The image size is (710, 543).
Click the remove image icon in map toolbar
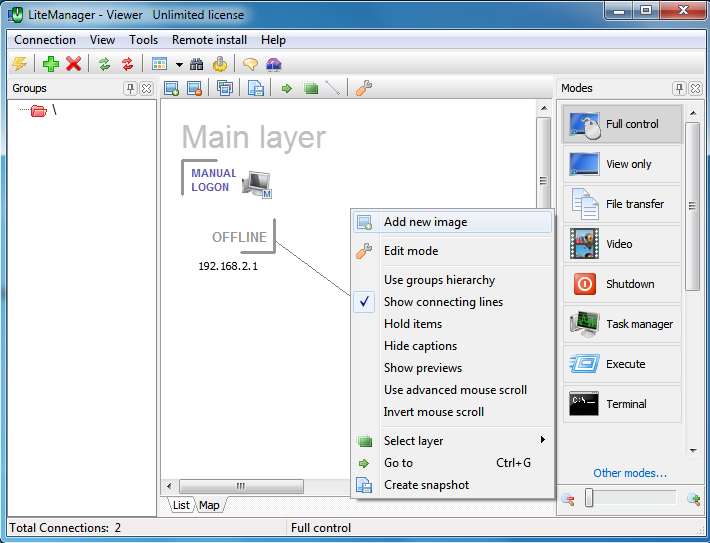click(194, 88)
